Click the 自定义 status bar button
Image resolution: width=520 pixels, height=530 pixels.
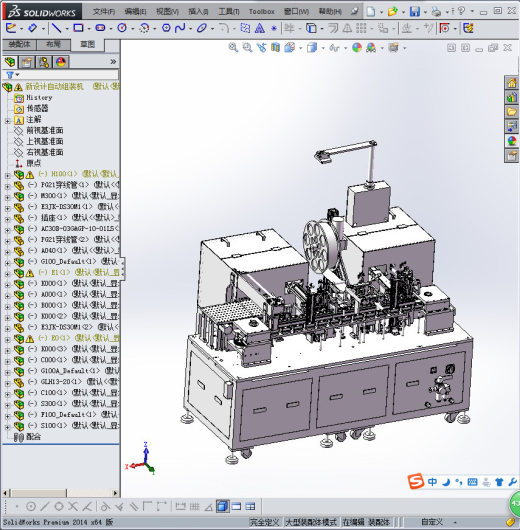pos(432,522)
